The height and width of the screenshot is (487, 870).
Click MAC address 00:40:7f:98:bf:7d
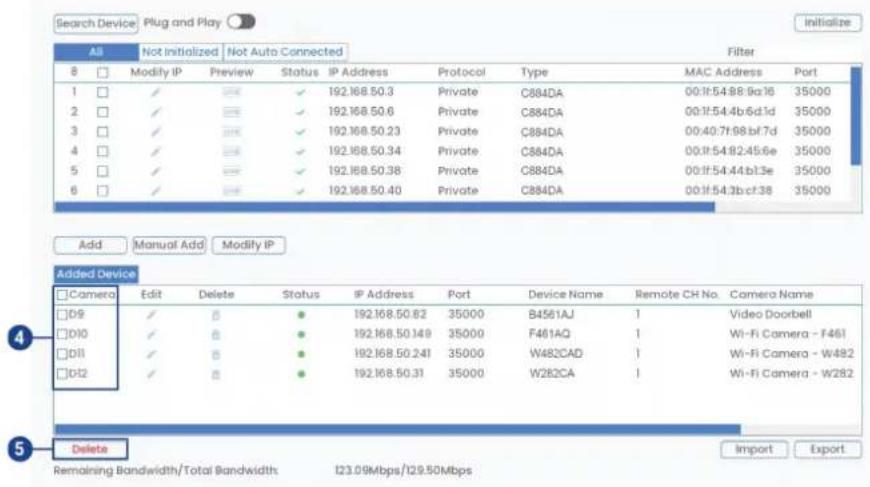[731, 131]
